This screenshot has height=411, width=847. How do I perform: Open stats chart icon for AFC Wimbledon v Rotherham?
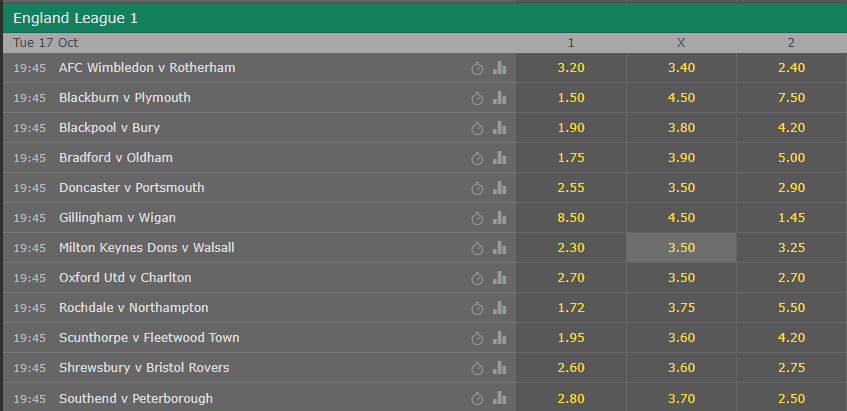tap(500, 68)
